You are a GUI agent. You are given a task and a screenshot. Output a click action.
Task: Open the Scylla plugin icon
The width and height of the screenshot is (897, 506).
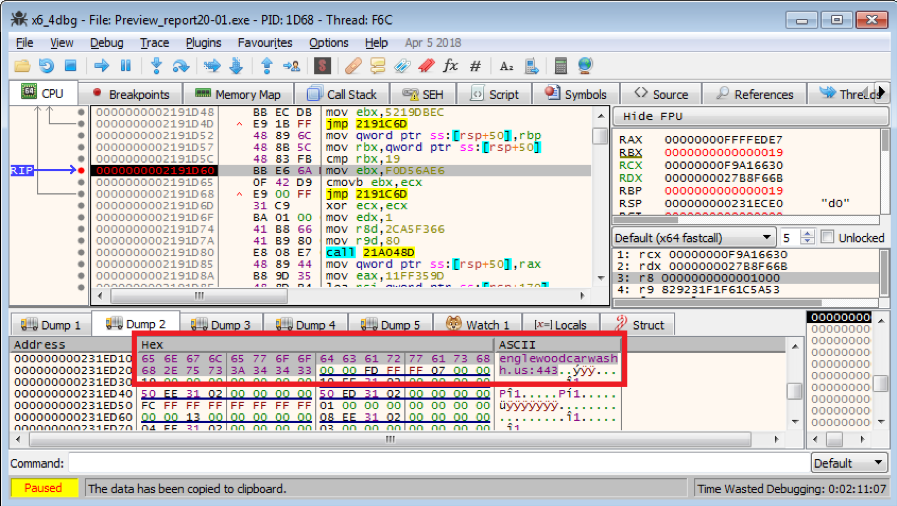pos(323,66)
